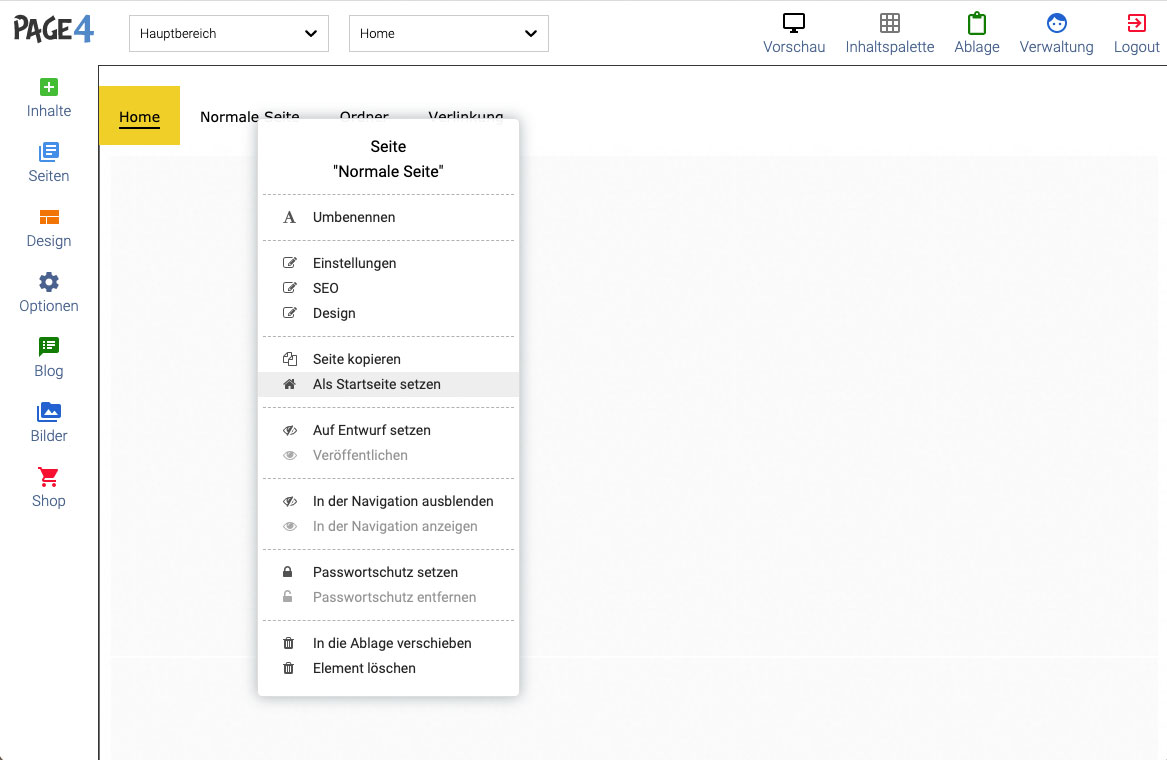1167x760 pixels.
Task: Open the Seiten sidebar icon
Action: click(48, 152)
